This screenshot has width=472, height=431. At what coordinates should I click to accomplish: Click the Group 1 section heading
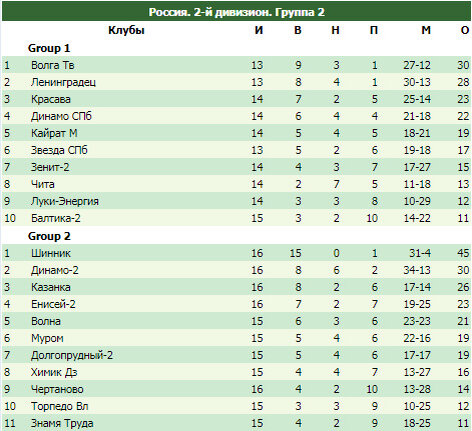[x=49, y=48]
